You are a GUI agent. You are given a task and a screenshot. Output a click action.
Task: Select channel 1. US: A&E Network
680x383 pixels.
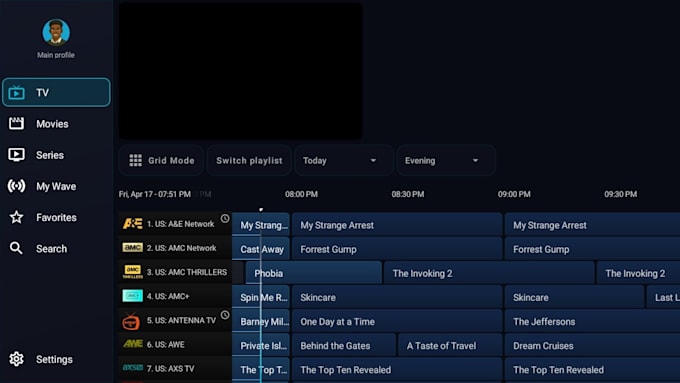(175, 223)
